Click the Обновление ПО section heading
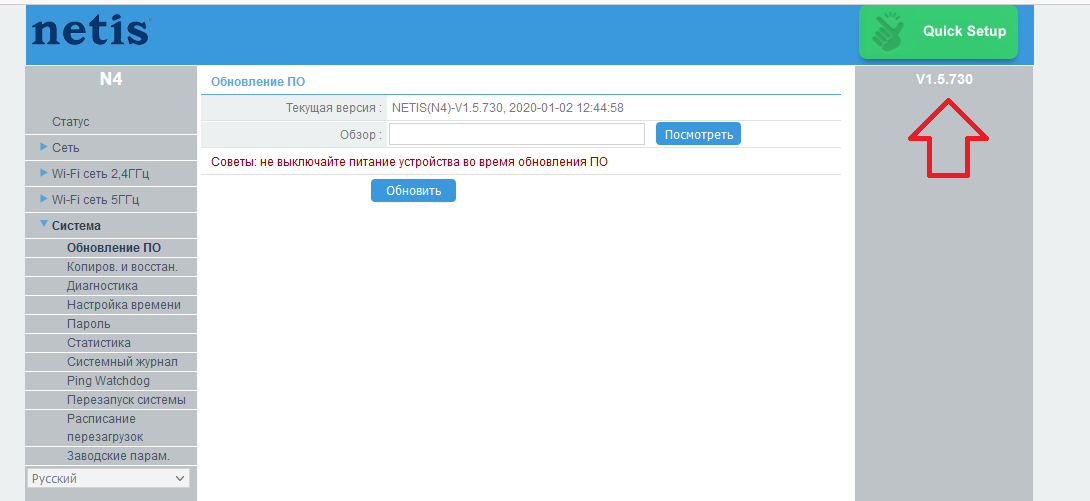This screenshot has height=501, width=1090. 258,82
